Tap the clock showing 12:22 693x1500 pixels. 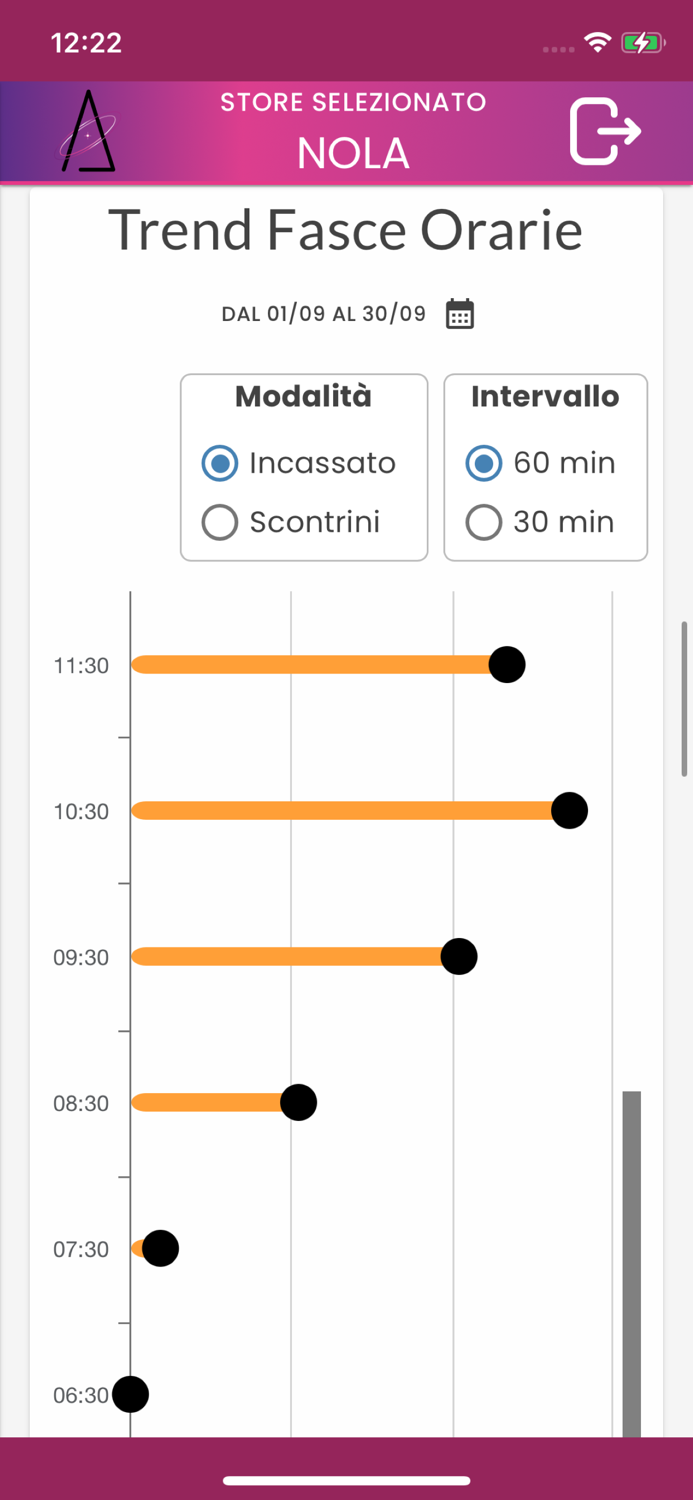point(84,42)
